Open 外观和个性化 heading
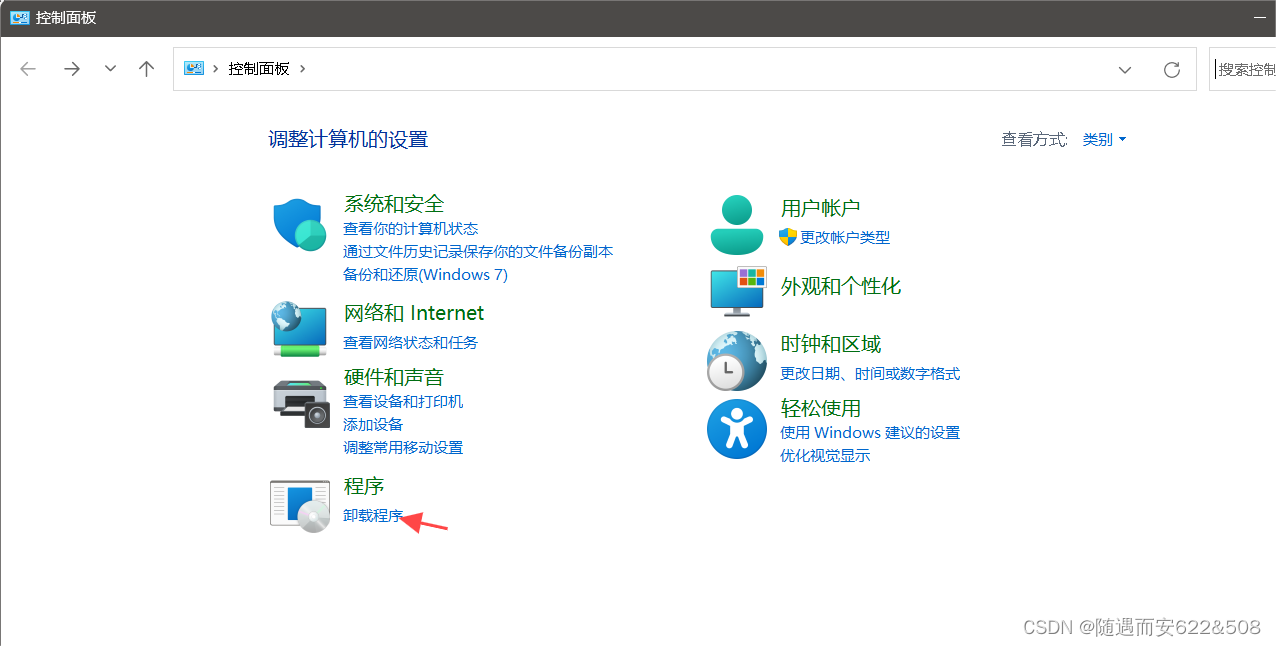This screenshot has height=646, width=1276. click(841, 287)
